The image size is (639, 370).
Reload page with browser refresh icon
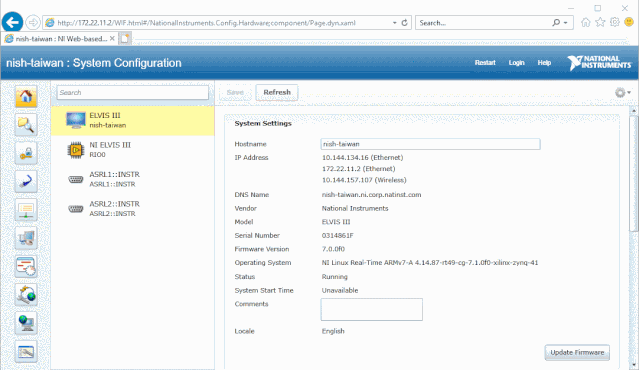404,23
